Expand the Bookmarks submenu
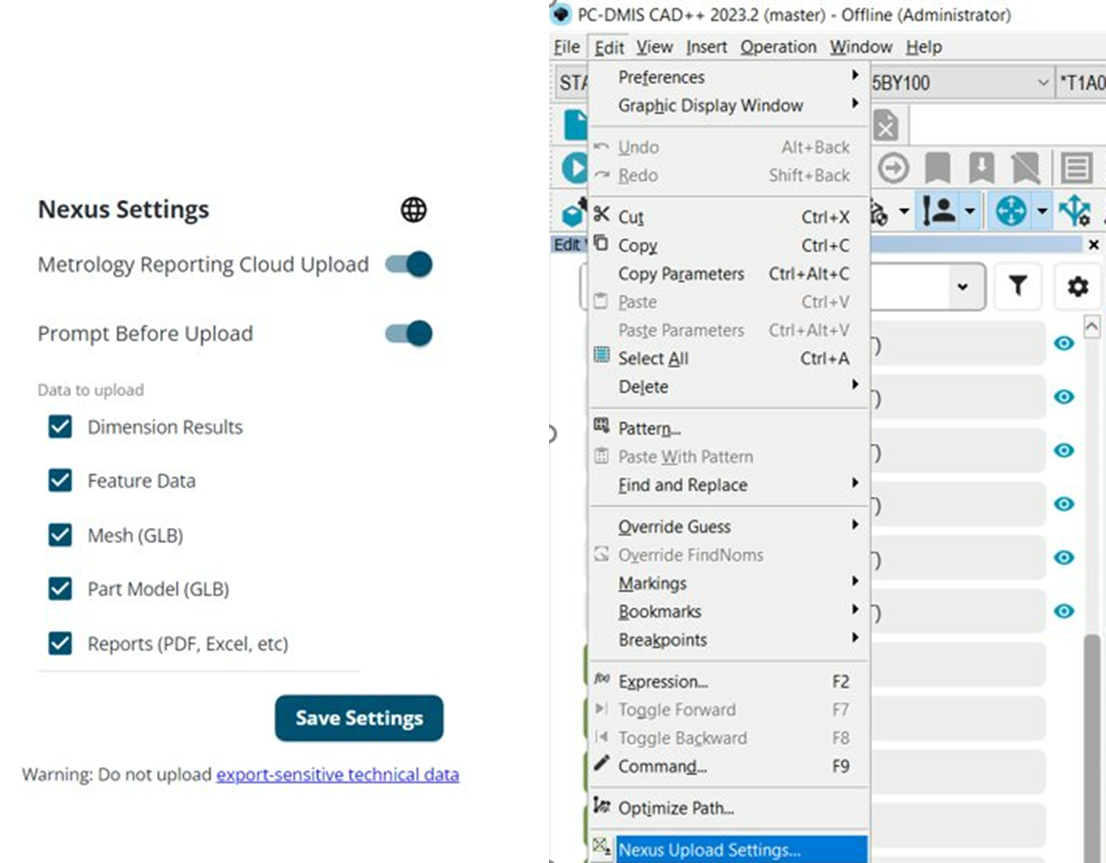This screenshot has height=863, width=1106. coord(728,611)
